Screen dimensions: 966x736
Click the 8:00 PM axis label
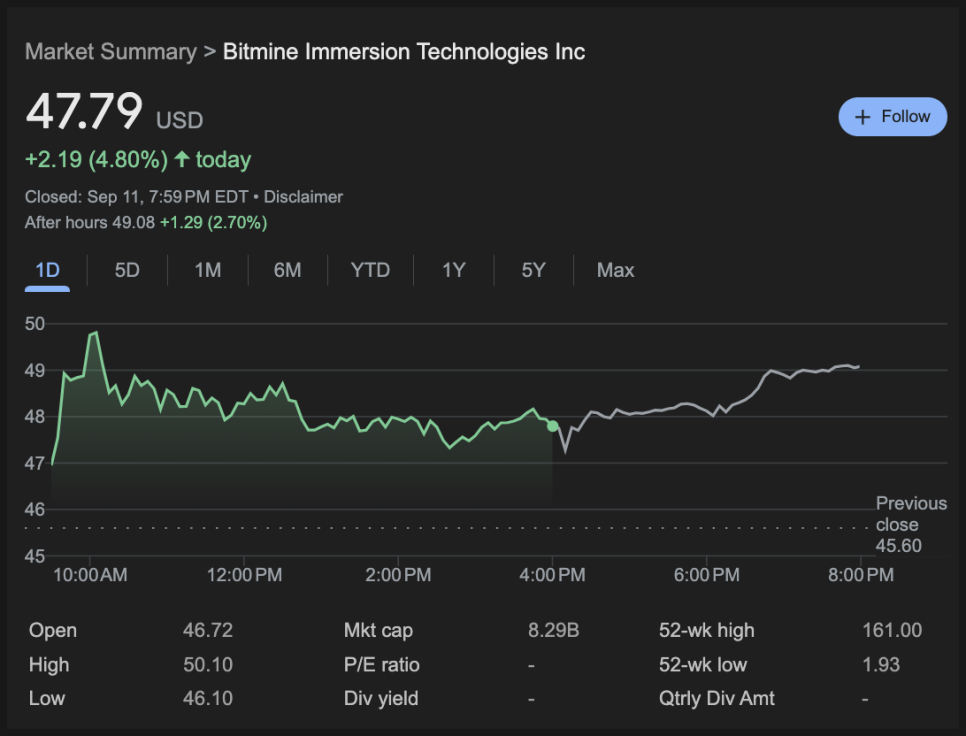pos(861,575)
